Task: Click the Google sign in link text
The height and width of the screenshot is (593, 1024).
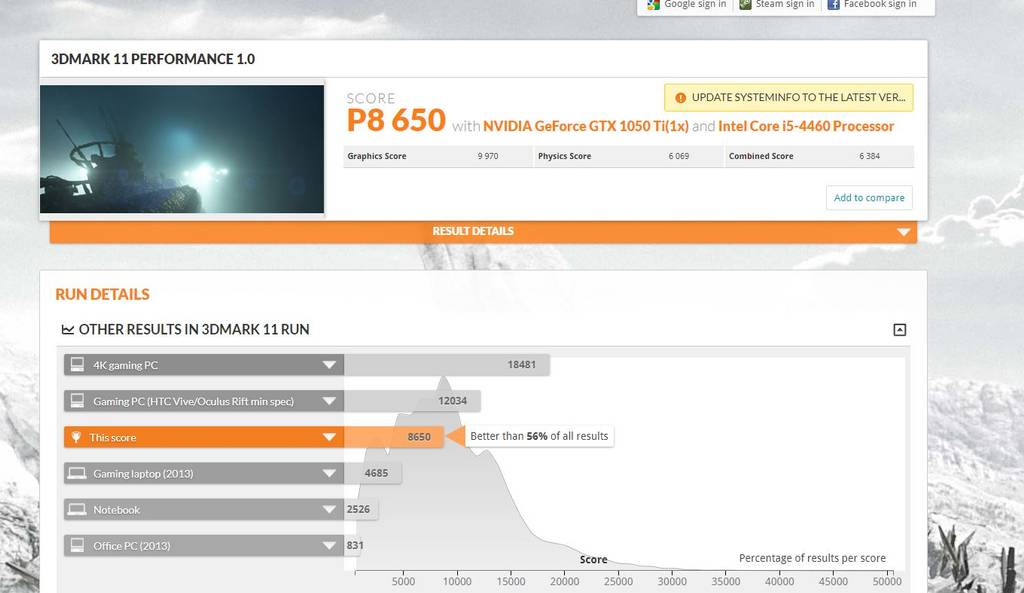Action: coord(695,5)
